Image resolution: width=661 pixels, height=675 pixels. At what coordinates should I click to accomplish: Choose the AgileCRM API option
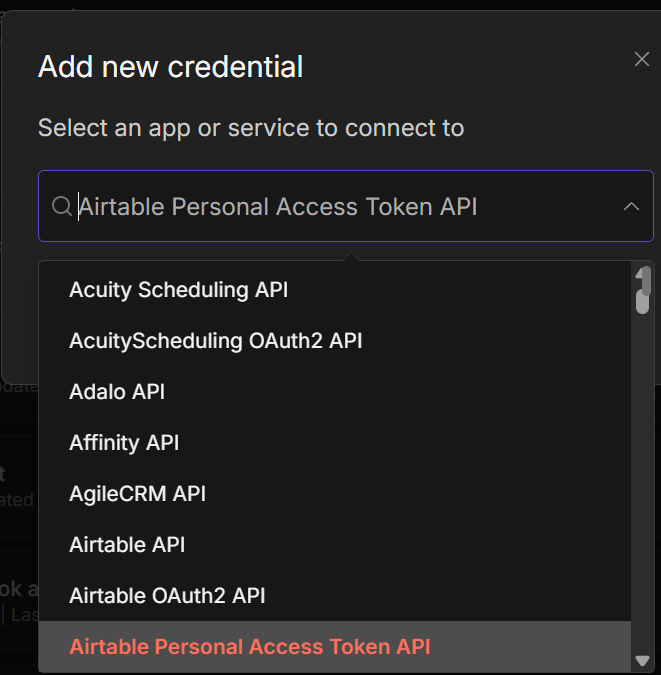click(x=136, y=494)
